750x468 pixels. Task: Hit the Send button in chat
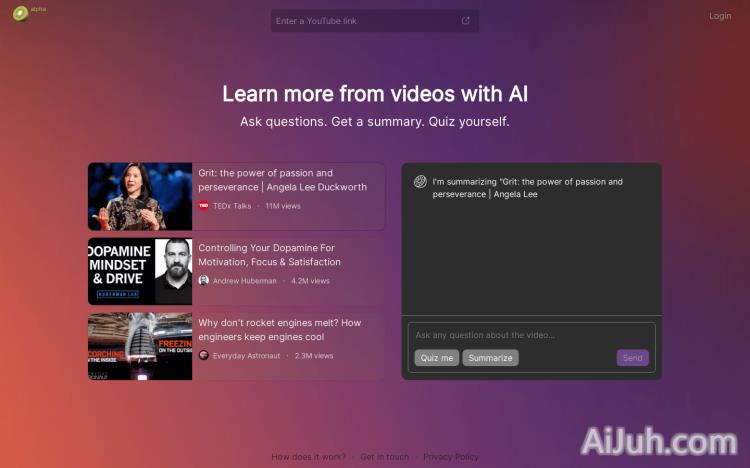coord(632,358)
